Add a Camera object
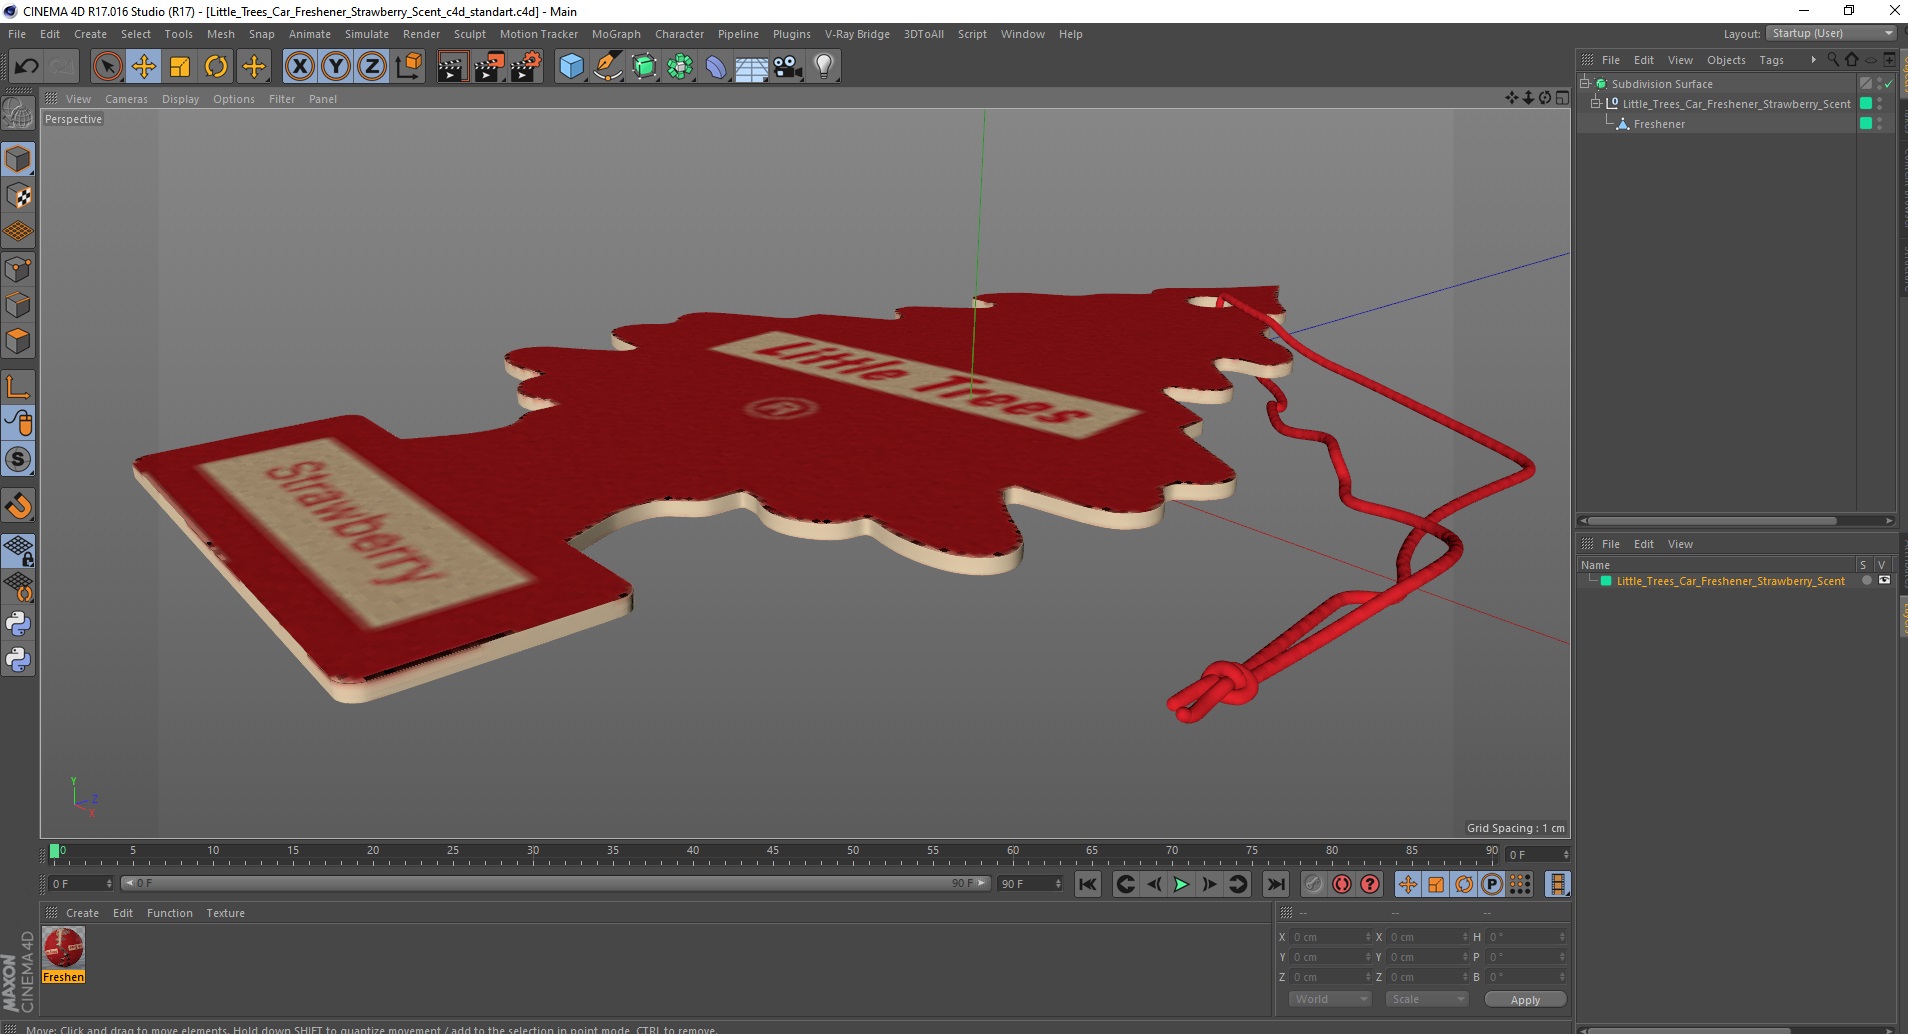The image size is (1908, 1034). click(x=788, y=67)
